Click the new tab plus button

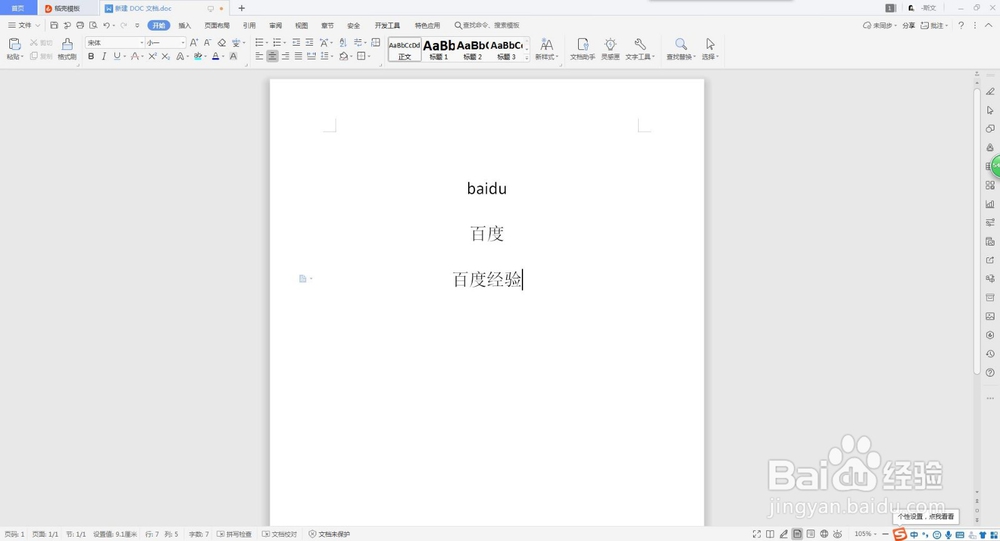tap(242, 8)
